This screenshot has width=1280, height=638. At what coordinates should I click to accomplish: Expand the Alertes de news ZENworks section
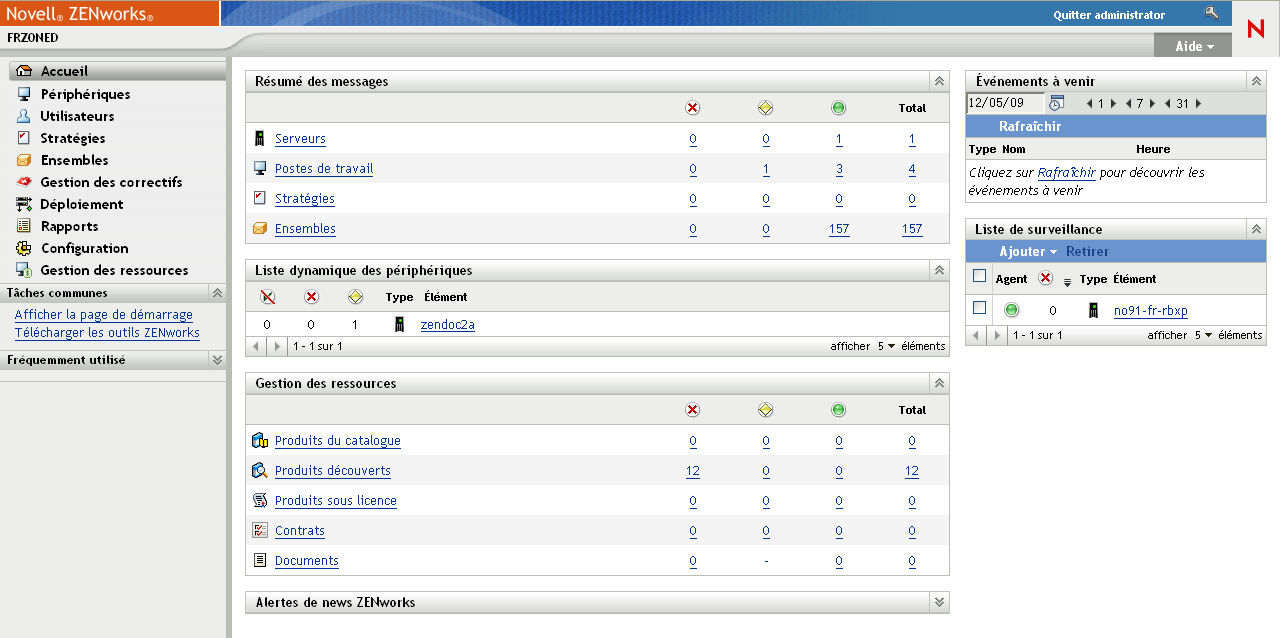938,601
